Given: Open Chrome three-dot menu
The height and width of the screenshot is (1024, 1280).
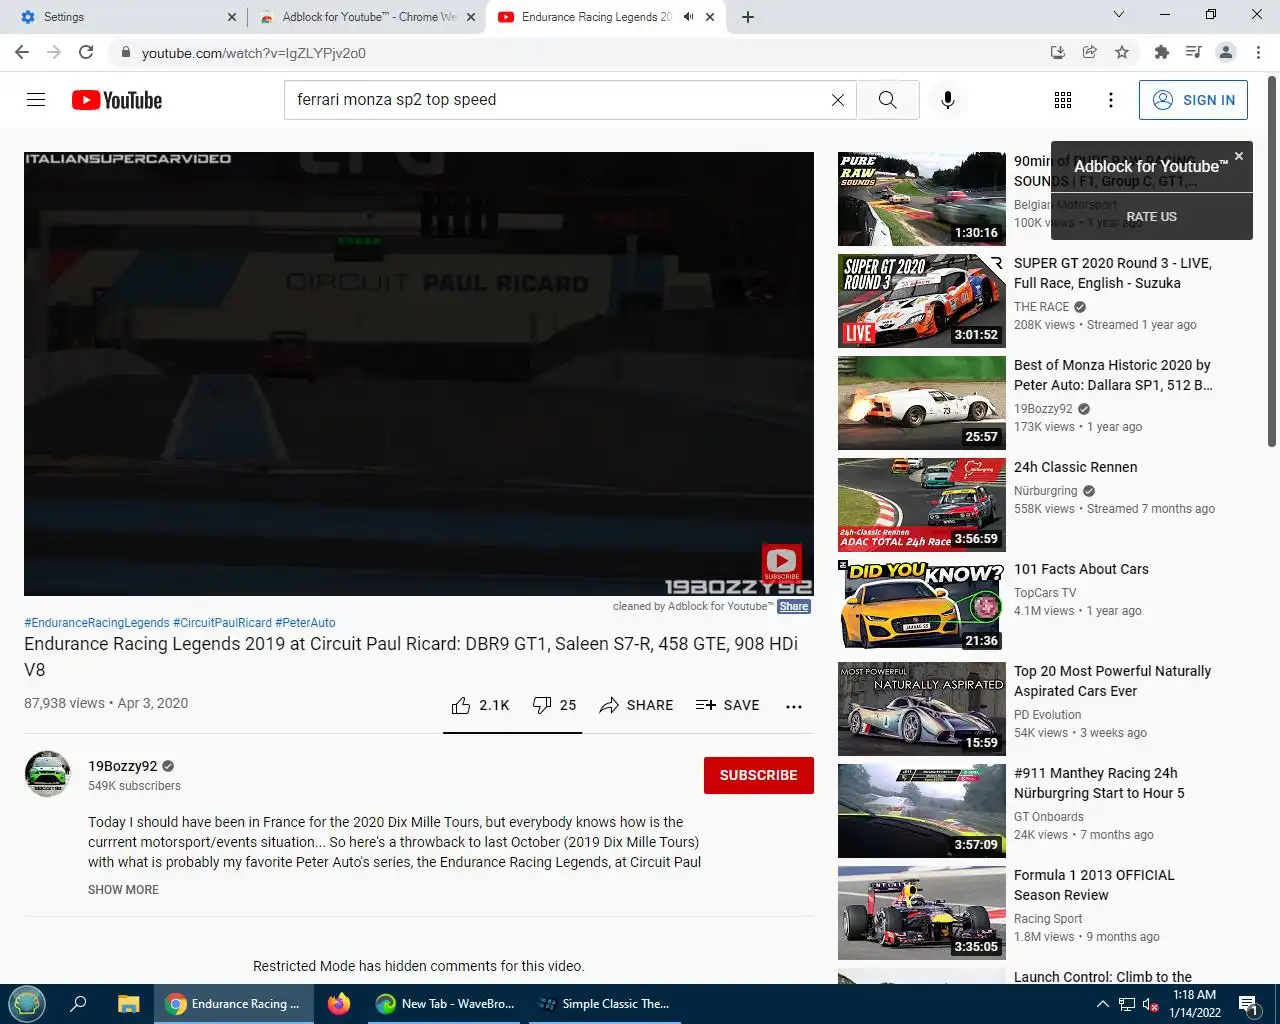Looking at the screenshot, I should coord(1259,52).
